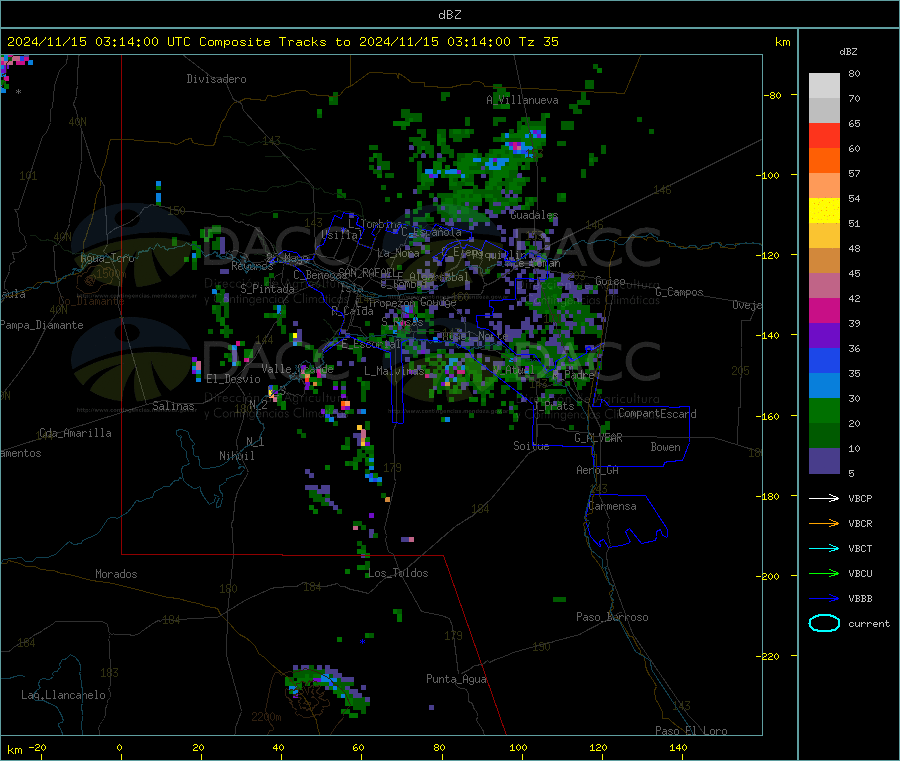This screenshot has height=761, width=900.
Task: Click the green VBCU arrow legend icon
Action: pyautogui.click(x=824, y=573)
